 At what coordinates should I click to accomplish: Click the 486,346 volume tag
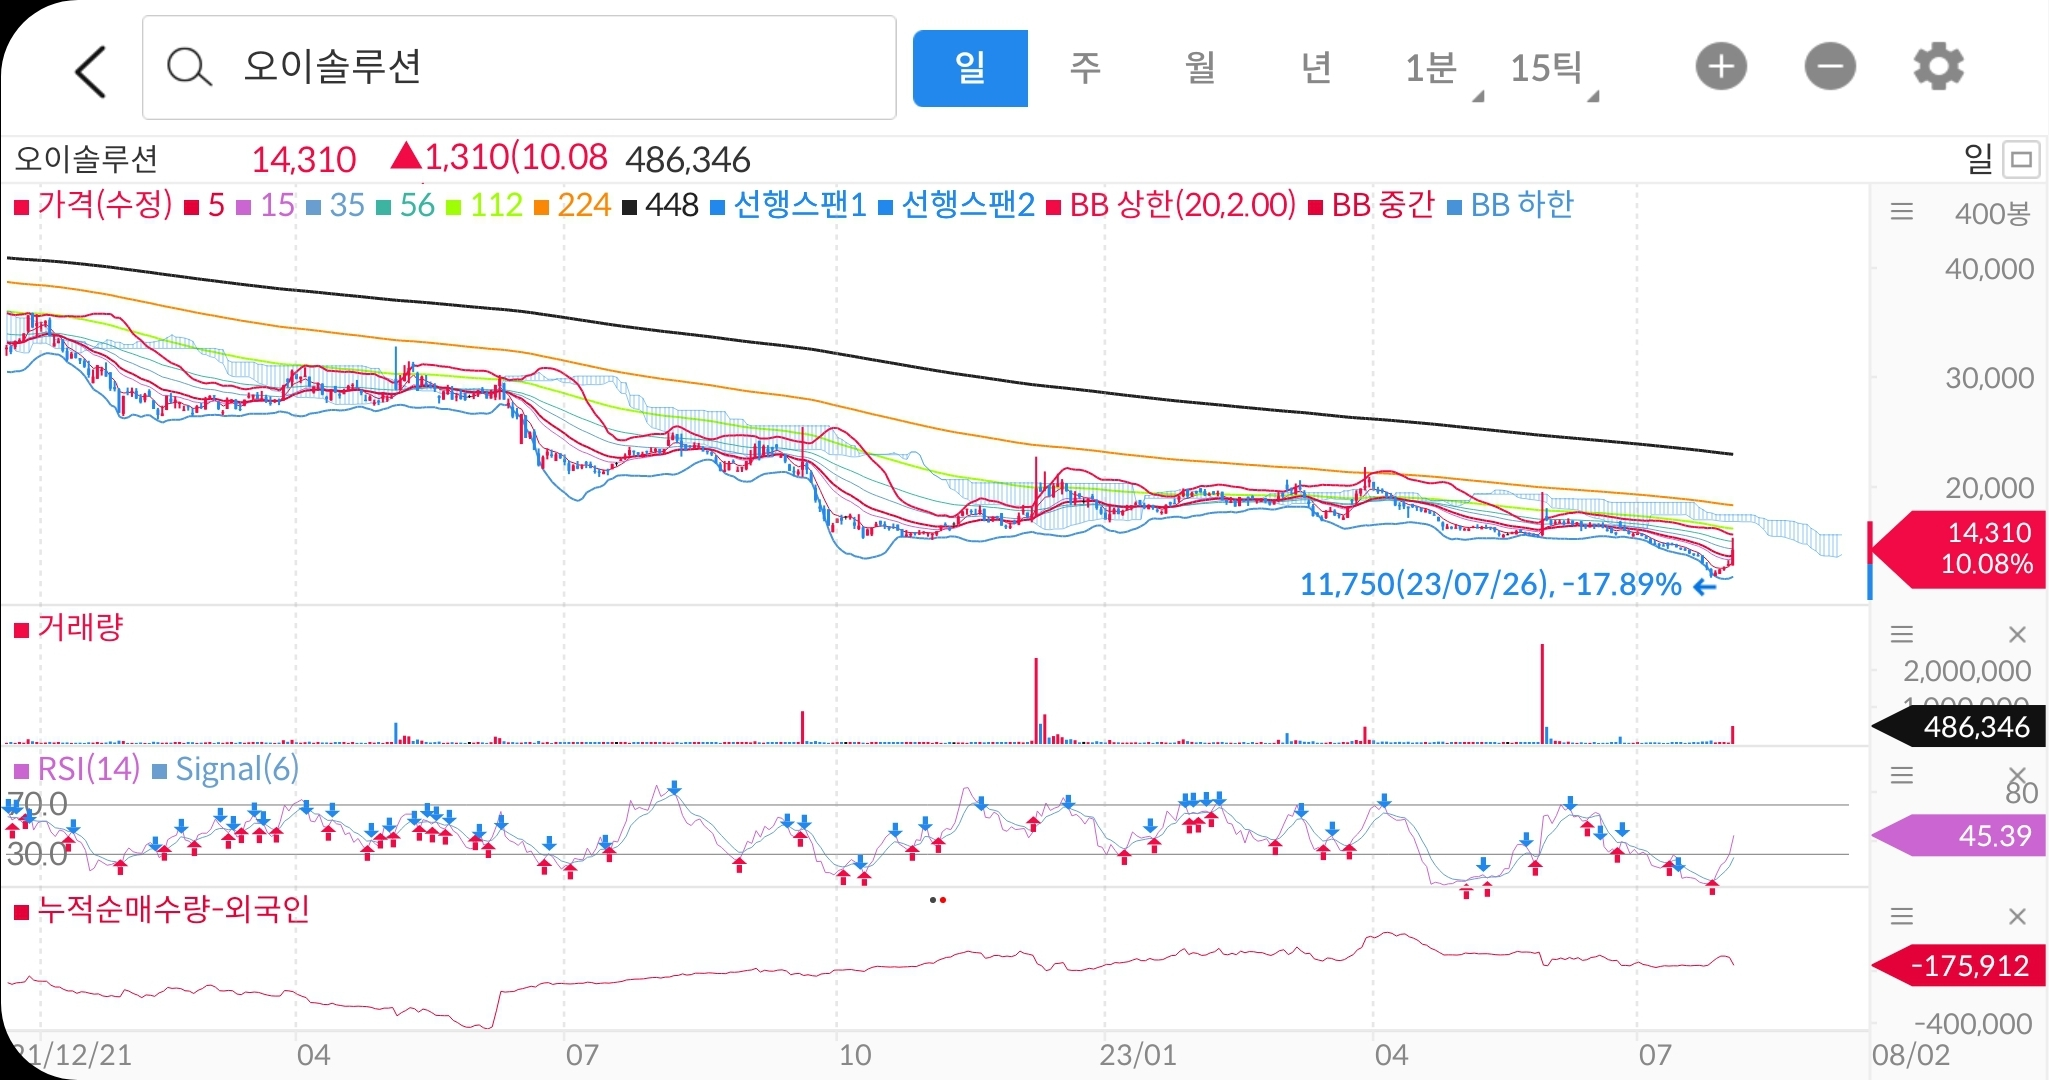tap(1958, 727)
